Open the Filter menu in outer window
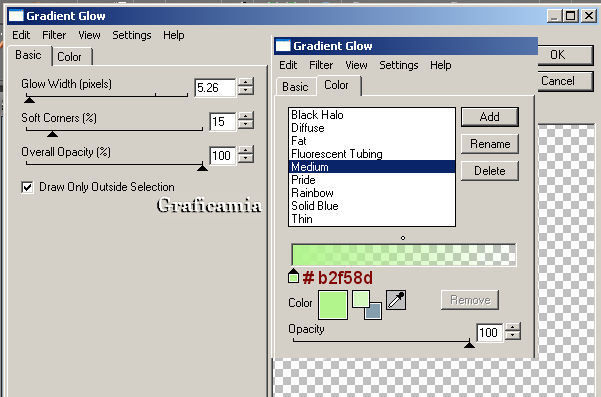 pyautogui.click(x=54, y=35)
